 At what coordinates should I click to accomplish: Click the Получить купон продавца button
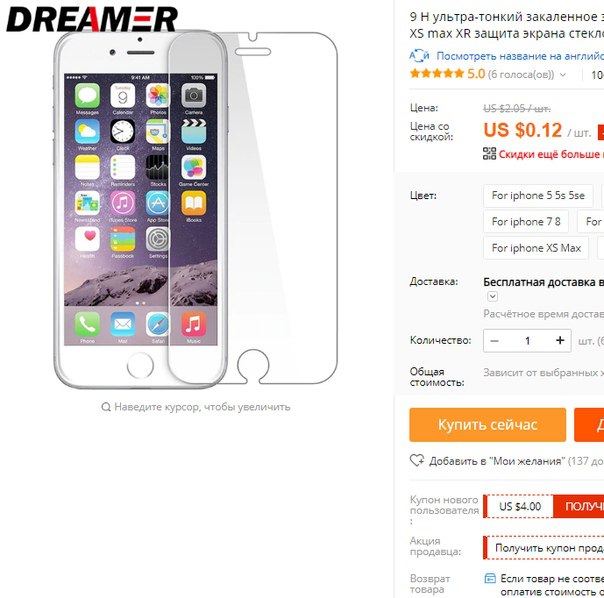point(550,548)
